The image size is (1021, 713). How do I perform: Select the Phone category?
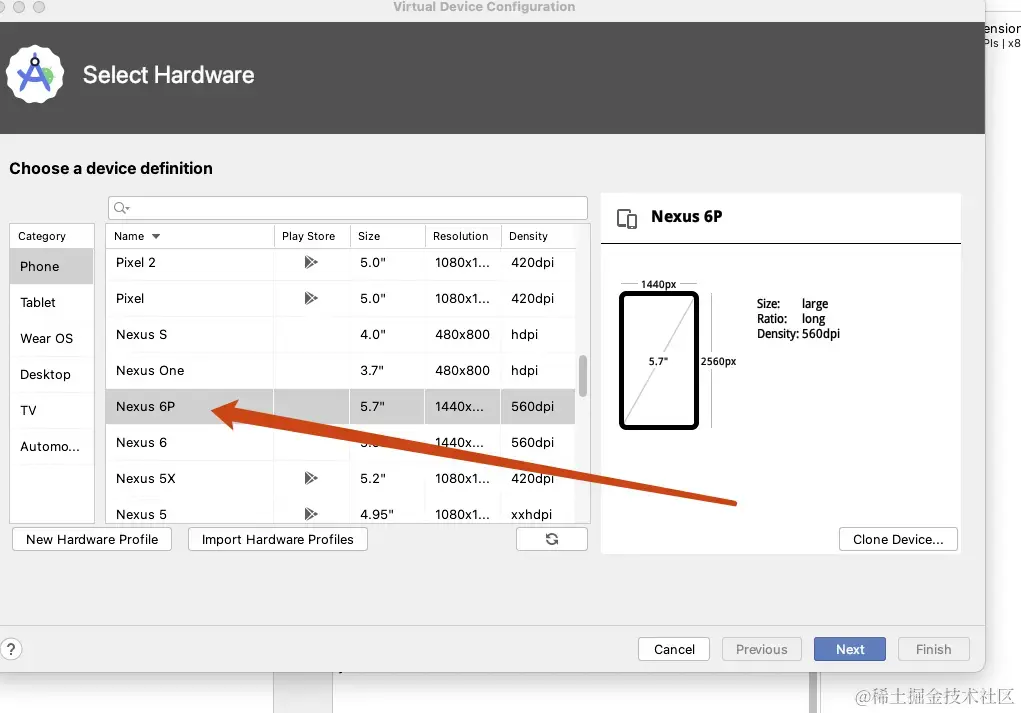51,266
